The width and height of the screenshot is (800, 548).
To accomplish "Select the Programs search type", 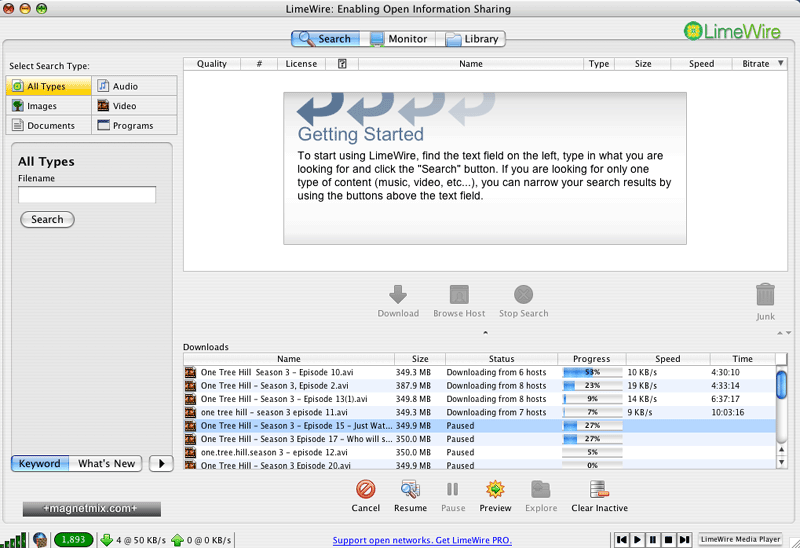I will click(x=135, y=125).
